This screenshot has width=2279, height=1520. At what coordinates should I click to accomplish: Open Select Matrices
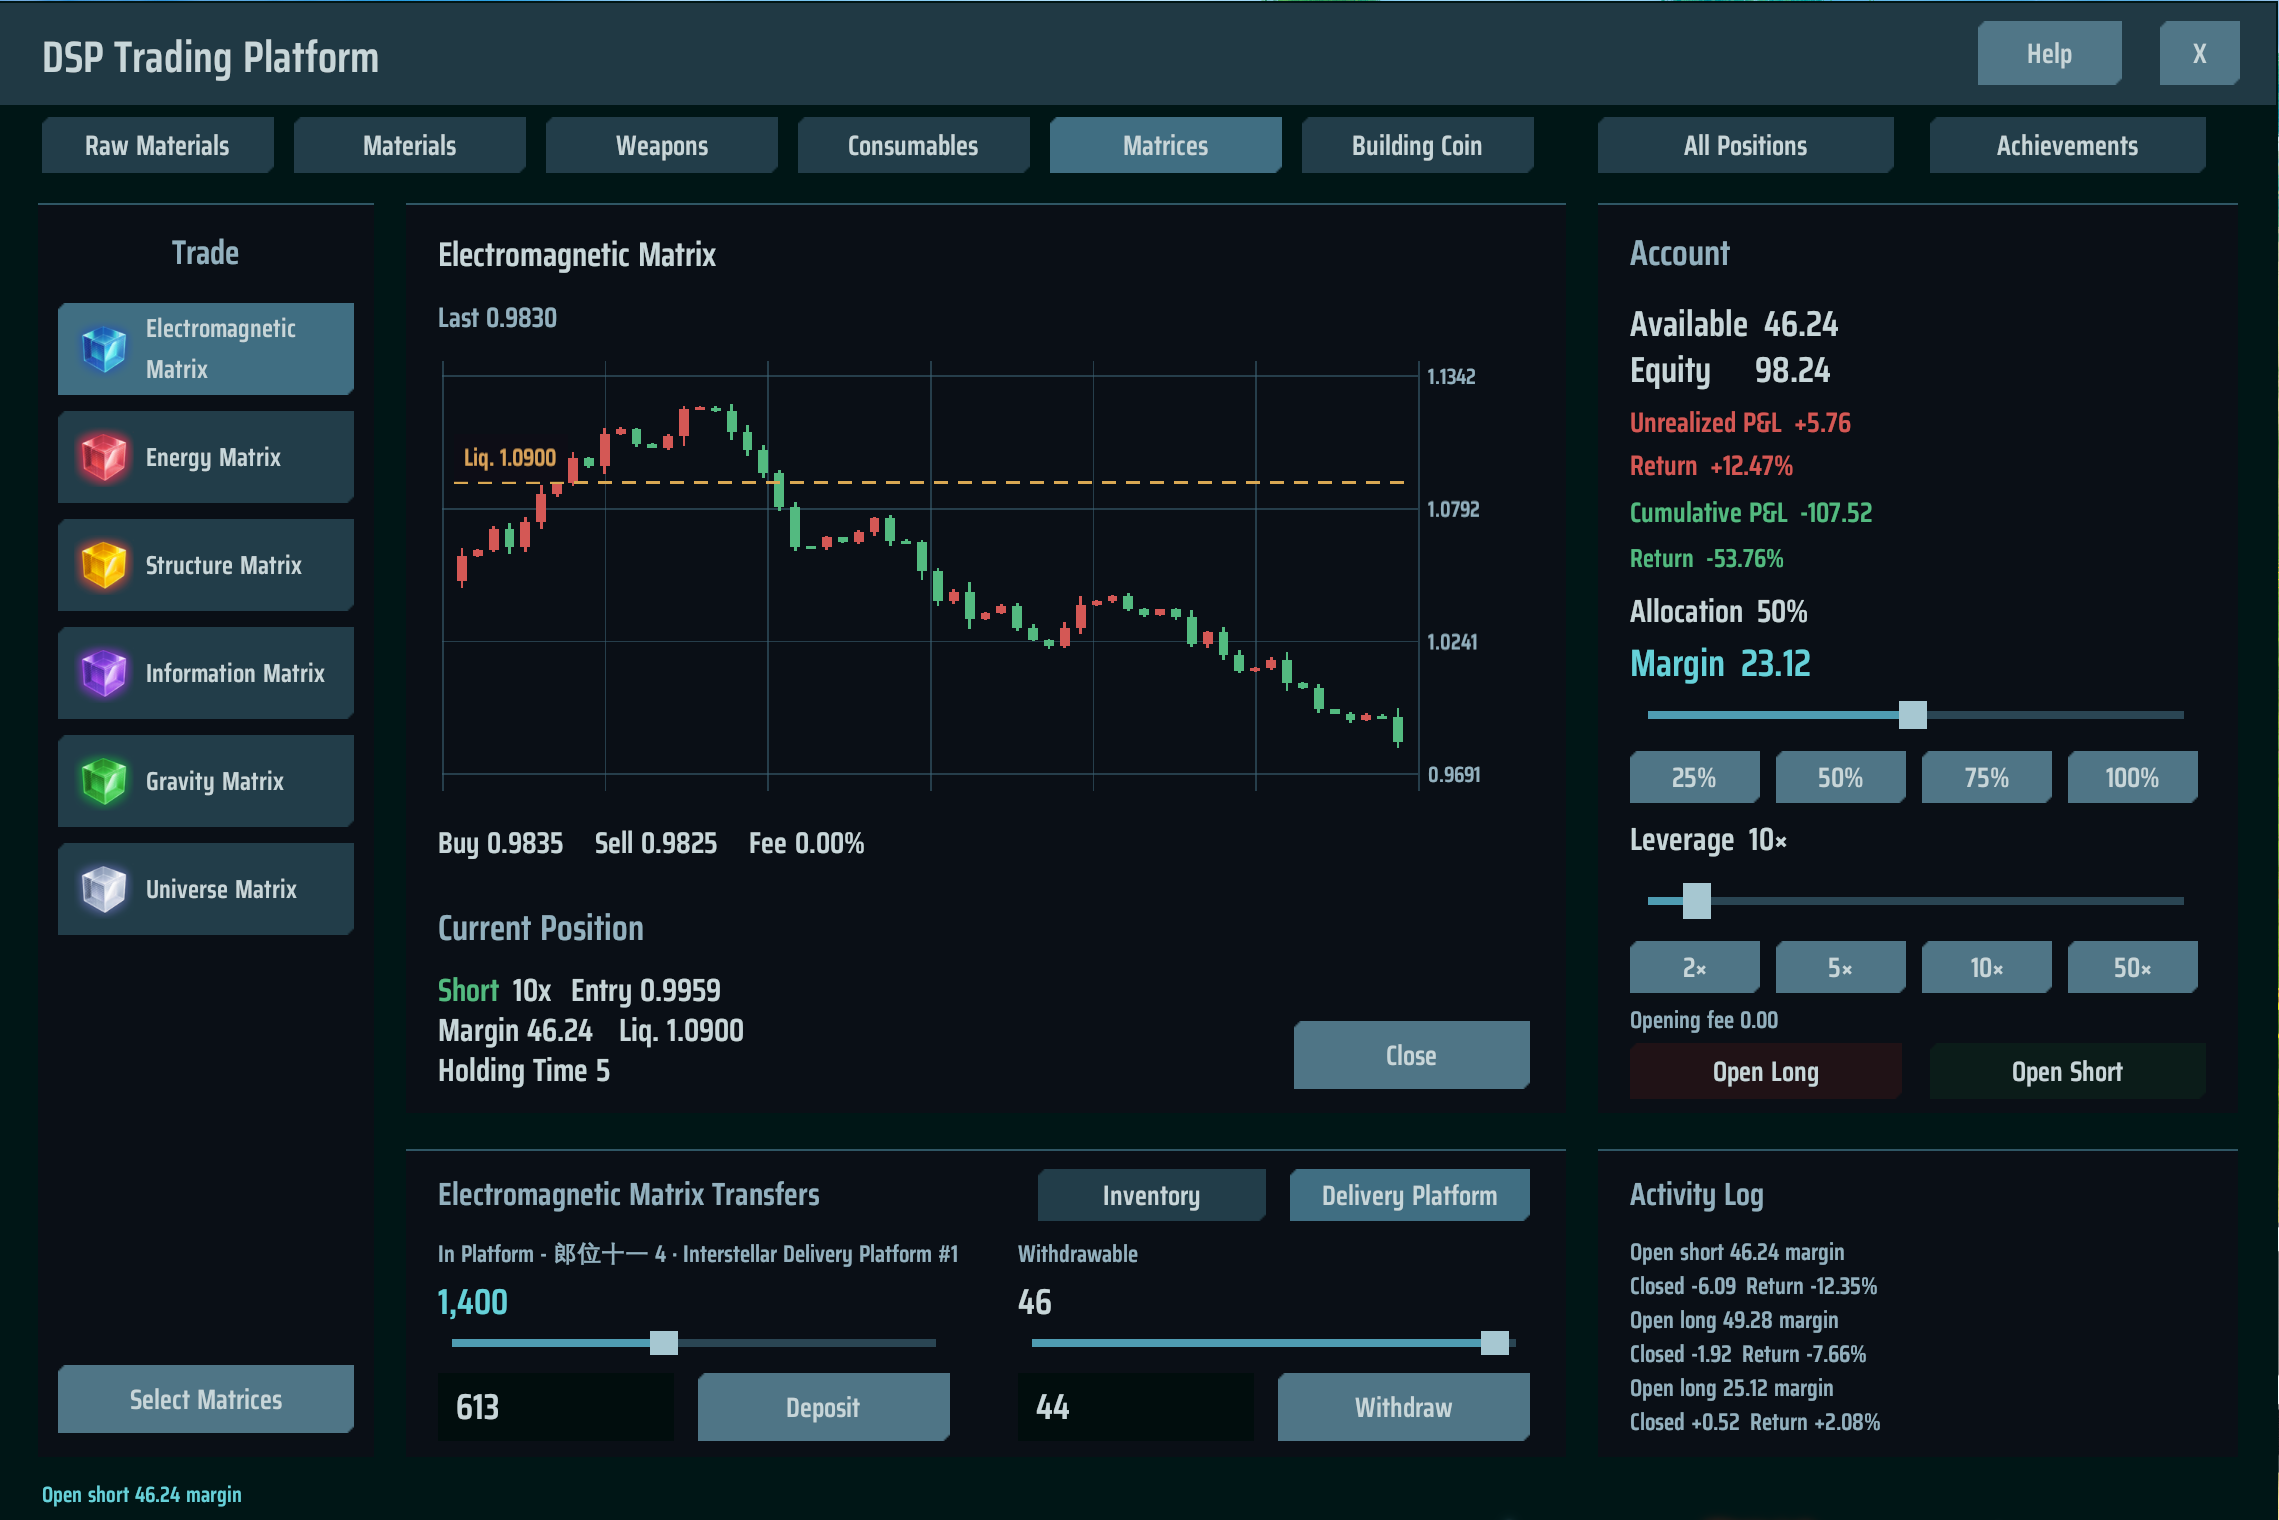(x=205, y=1399)
